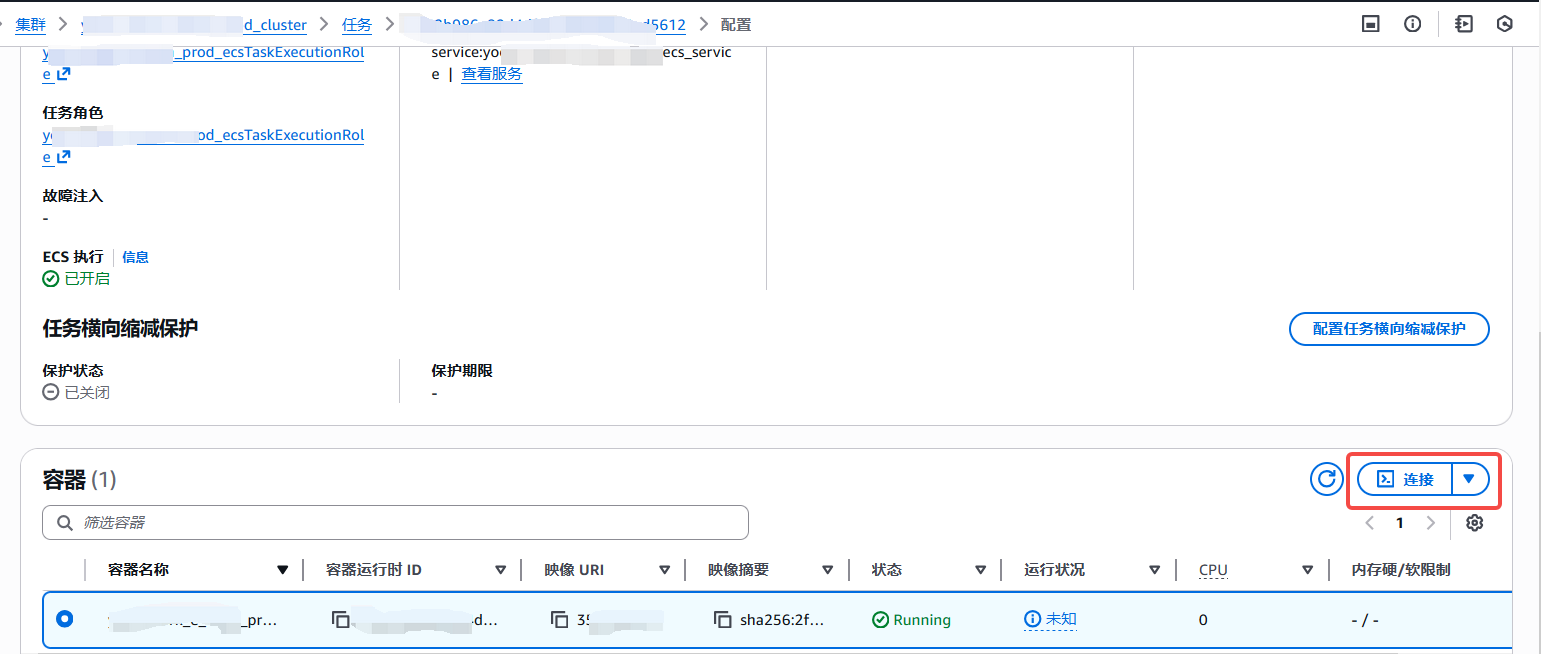Screen dimensions: 1541x654
Task: Copy the image URI value
Action: coord(559,620)
